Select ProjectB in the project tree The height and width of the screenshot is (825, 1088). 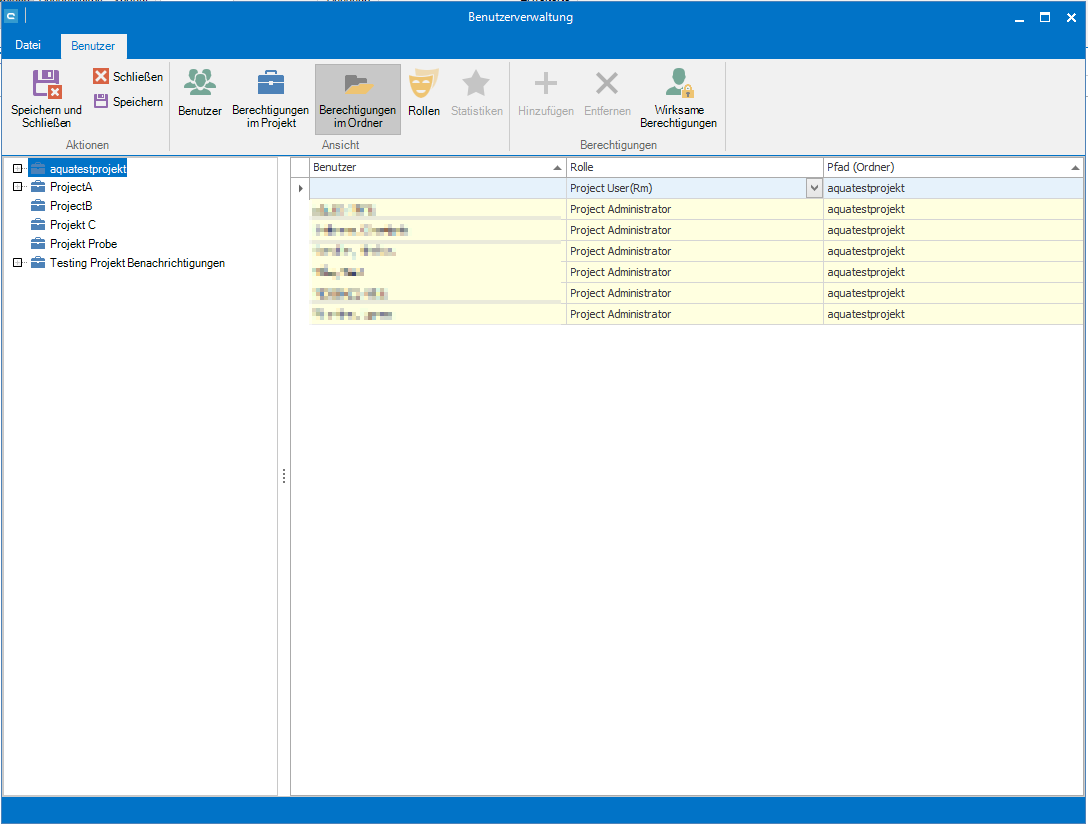pyautogui.click(x=71, y=206)
